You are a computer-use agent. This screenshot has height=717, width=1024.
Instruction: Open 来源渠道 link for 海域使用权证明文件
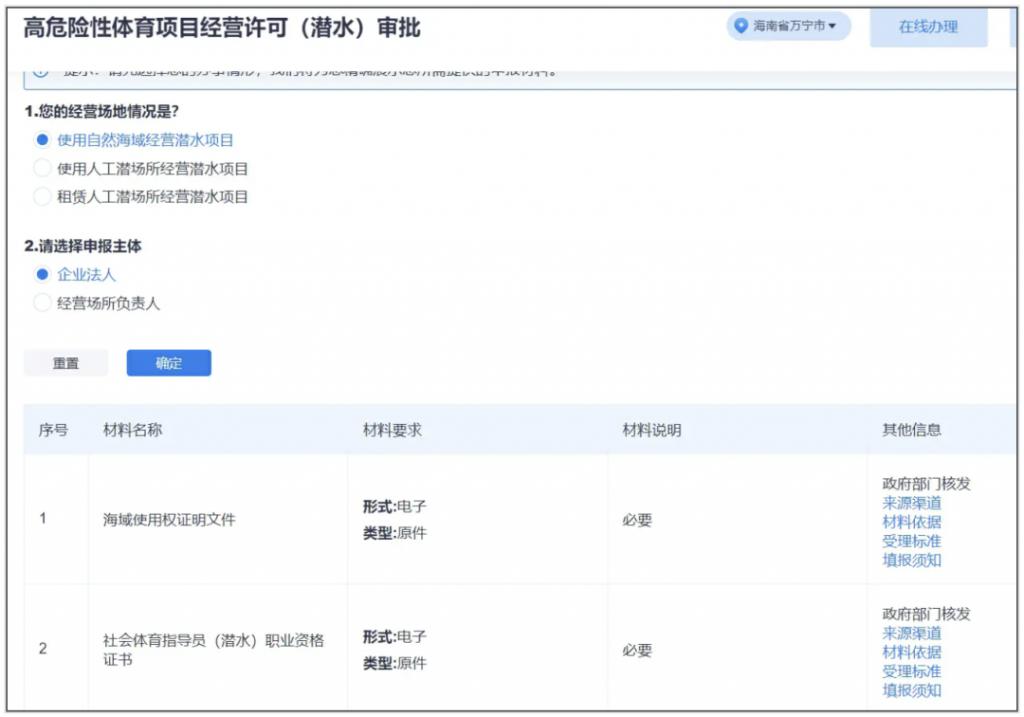911,503
